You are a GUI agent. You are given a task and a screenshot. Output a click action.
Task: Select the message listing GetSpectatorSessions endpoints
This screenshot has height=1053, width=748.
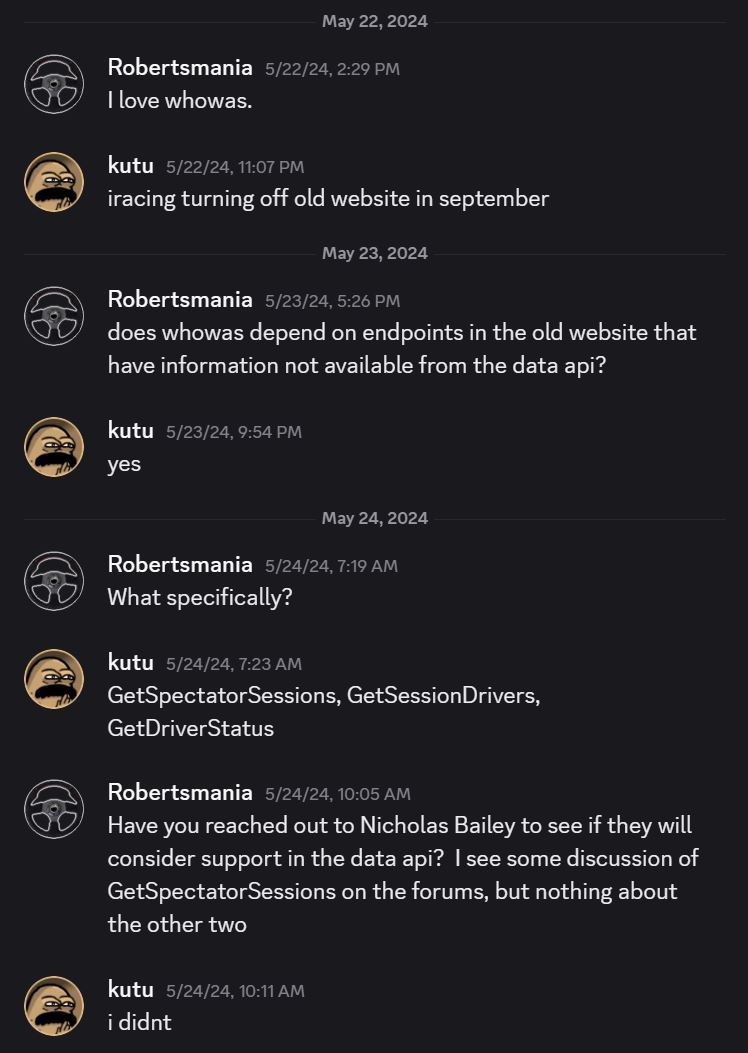[x=324, y=711]
